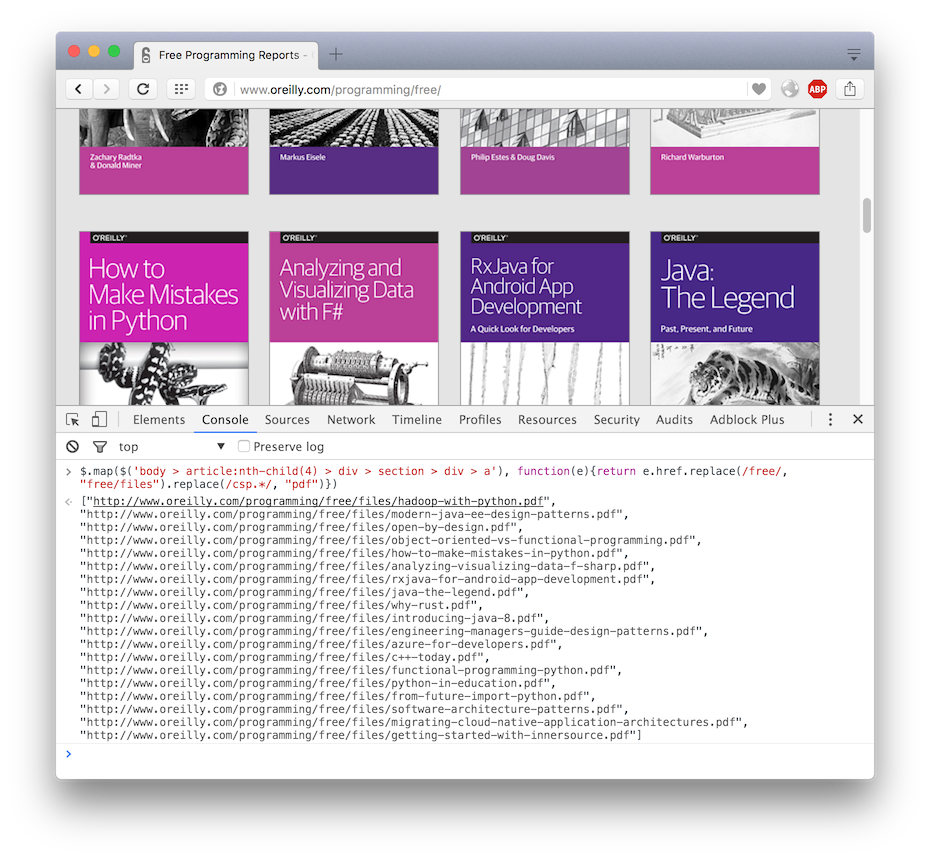Click the introducing-java-8.pdf output line
930x859 pixels.
pyautogui.click(x=314, y=618)
